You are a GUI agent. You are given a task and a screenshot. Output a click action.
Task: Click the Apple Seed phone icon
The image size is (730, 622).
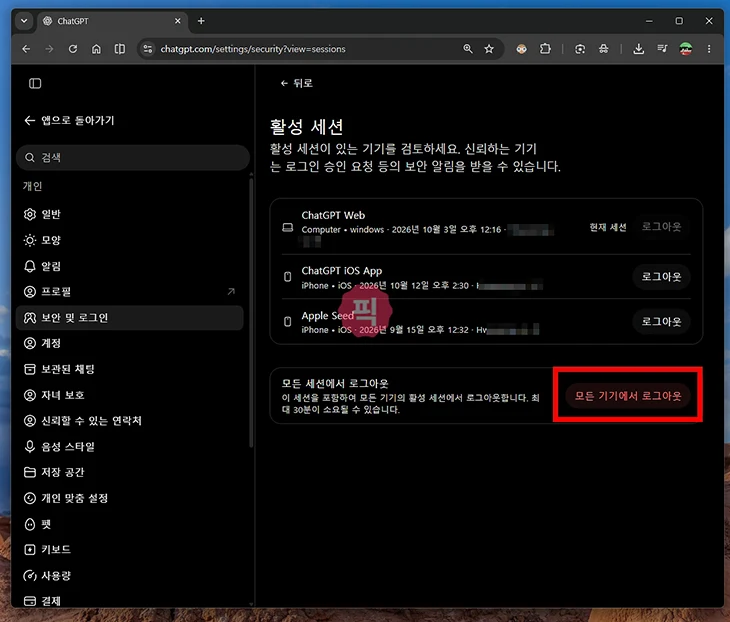(288, 321)
